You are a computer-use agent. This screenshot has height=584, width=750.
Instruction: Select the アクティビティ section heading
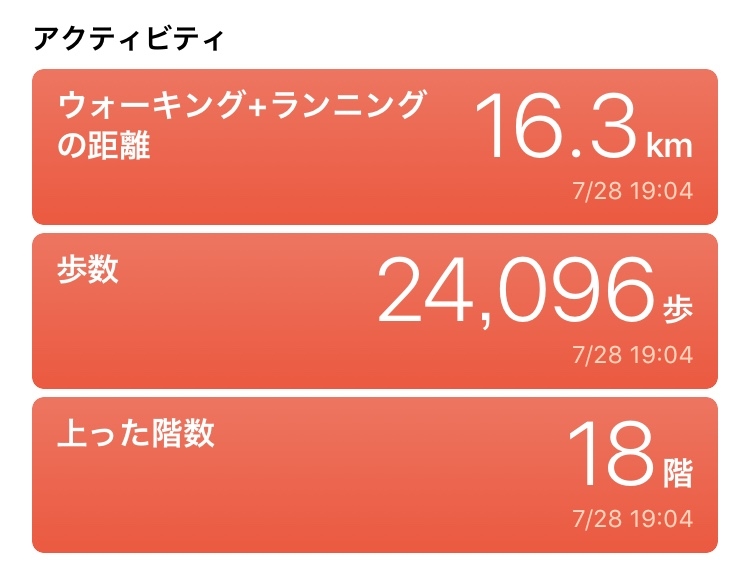[x=128, y=39]
